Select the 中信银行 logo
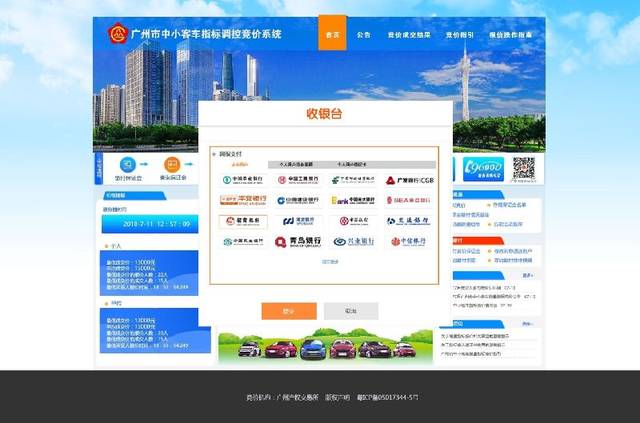The height and width of the screenshot is (423, 640). (x=408, y=242)
